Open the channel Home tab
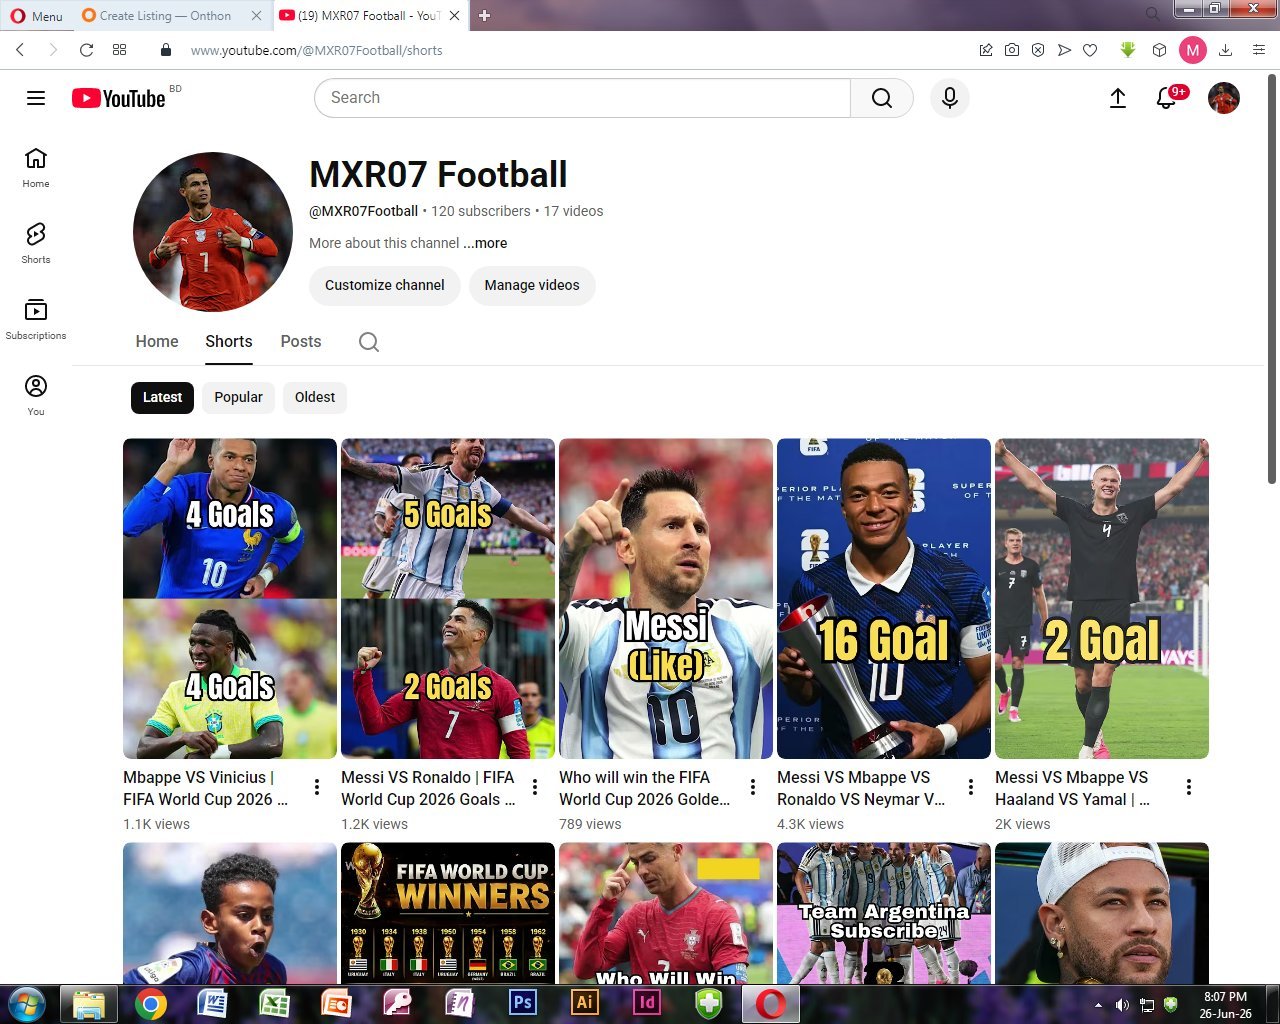The height and width of the screenshot is (1024, 1280). 157,342
